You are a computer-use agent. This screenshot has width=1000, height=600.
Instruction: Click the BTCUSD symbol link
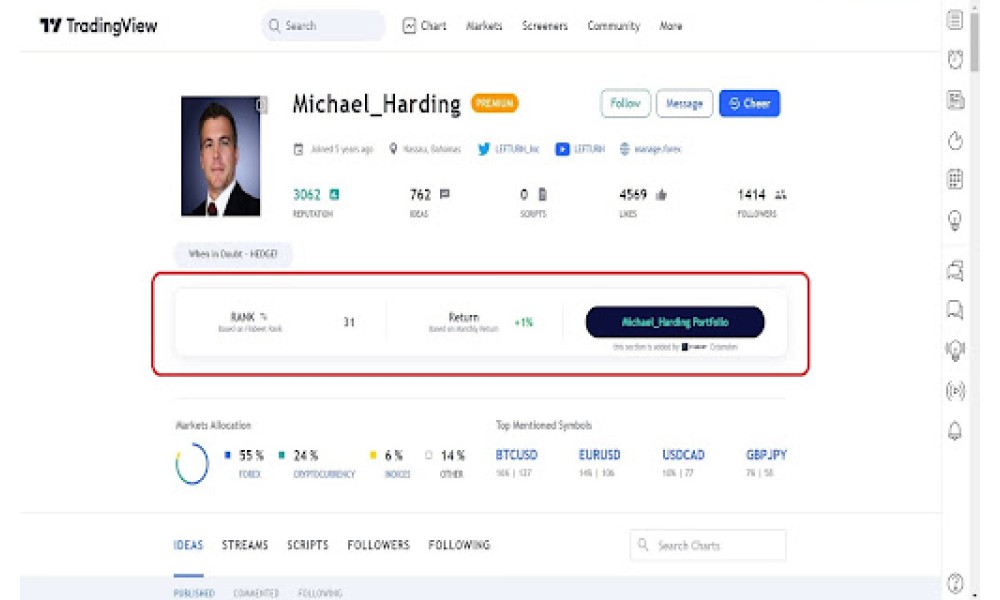[x=517, y=455]
